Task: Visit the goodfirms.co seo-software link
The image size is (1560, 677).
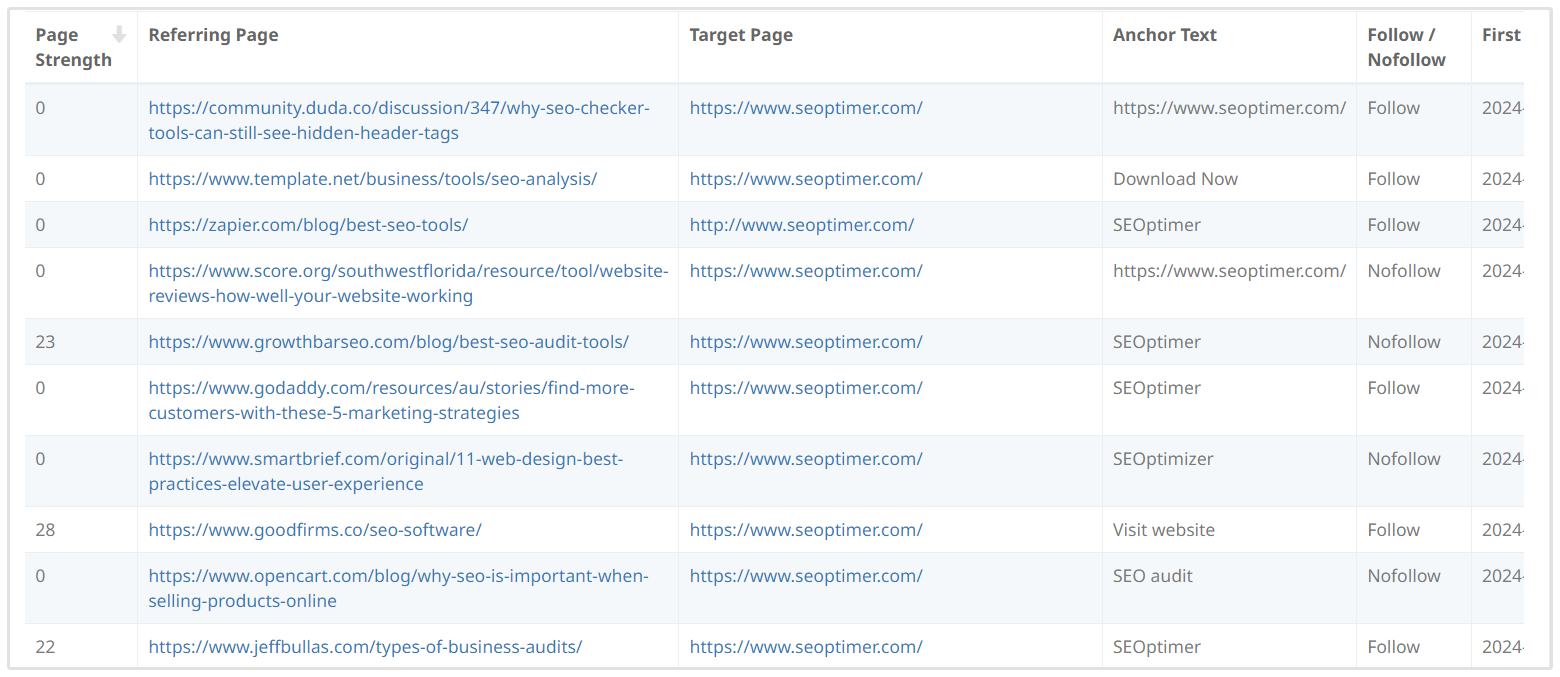Action: coord(315,530)
